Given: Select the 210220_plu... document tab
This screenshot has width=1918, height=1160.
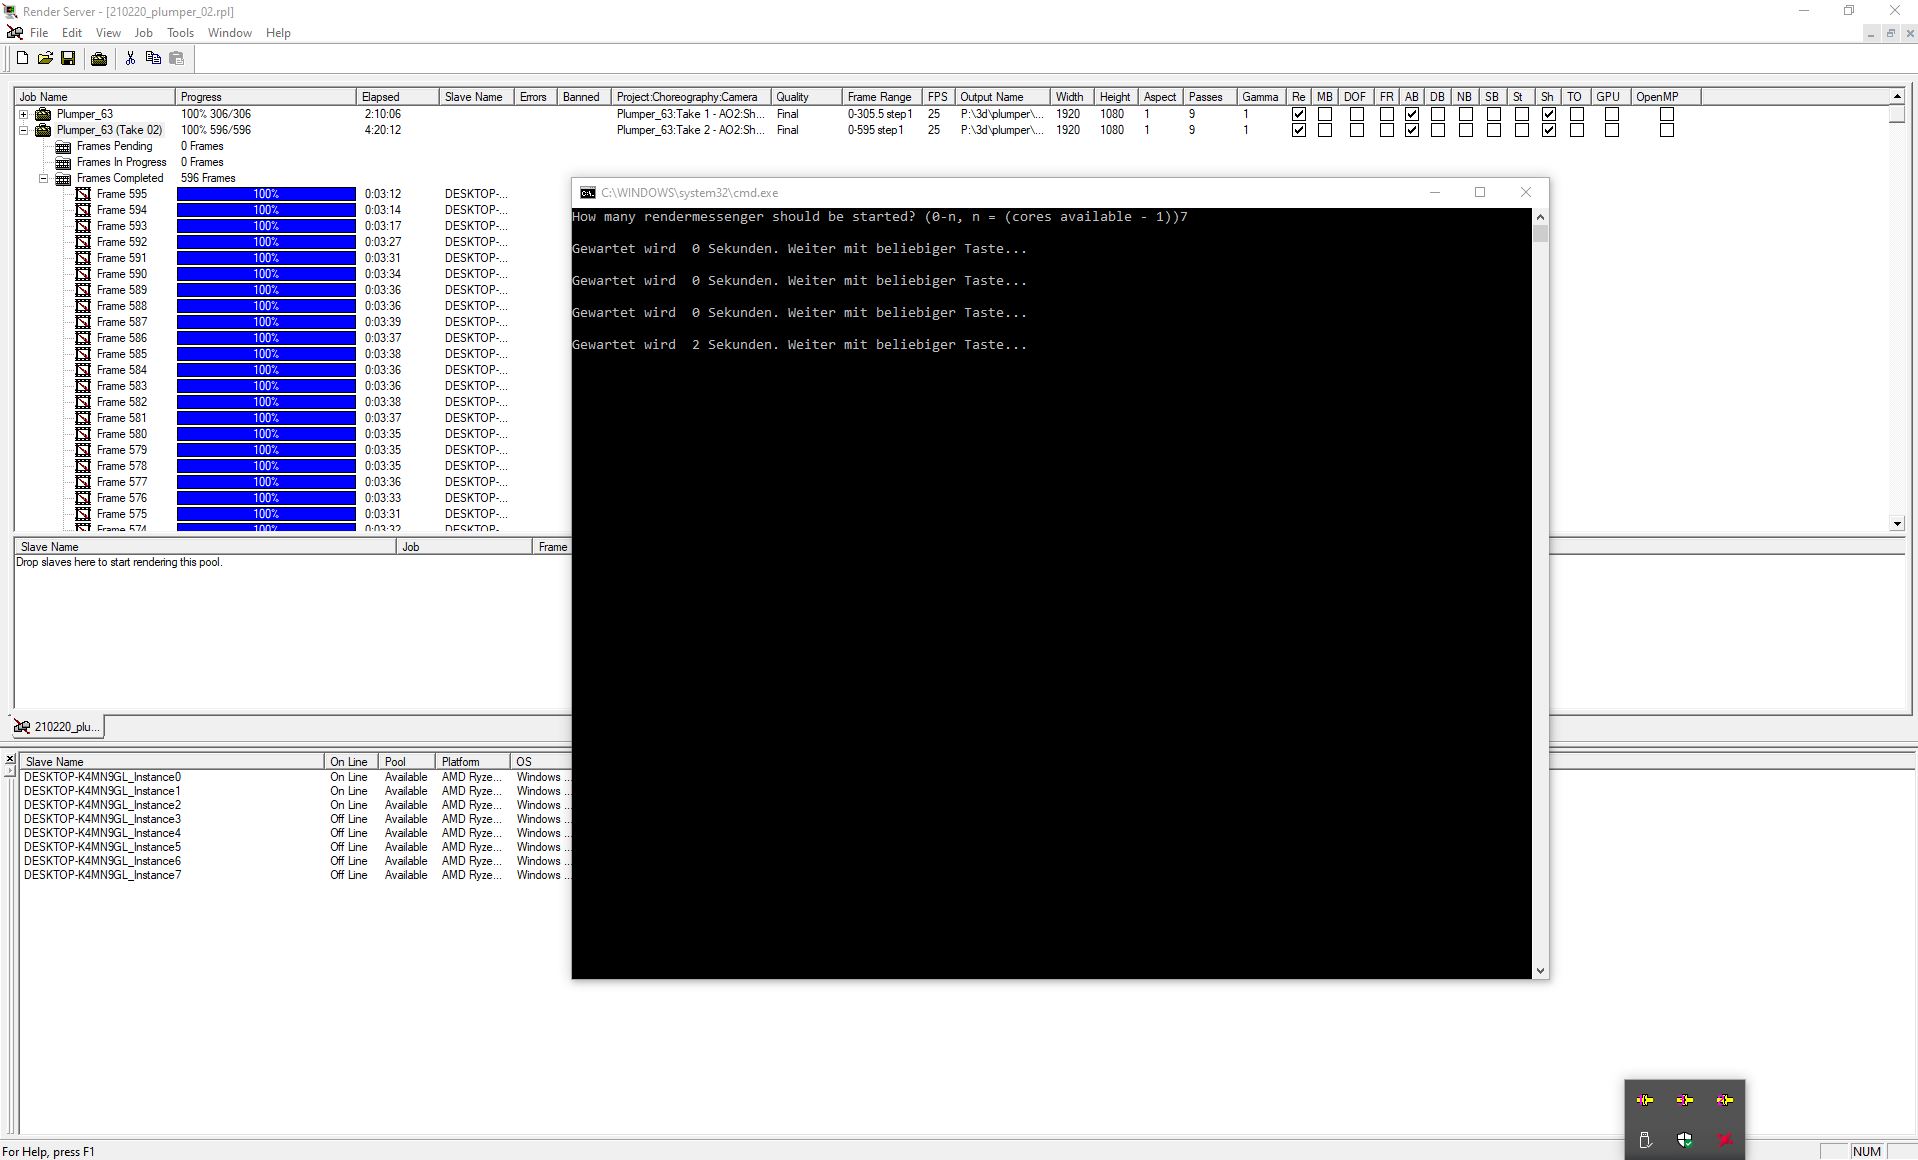Looking at the screenshot, I should coord(57,727).
